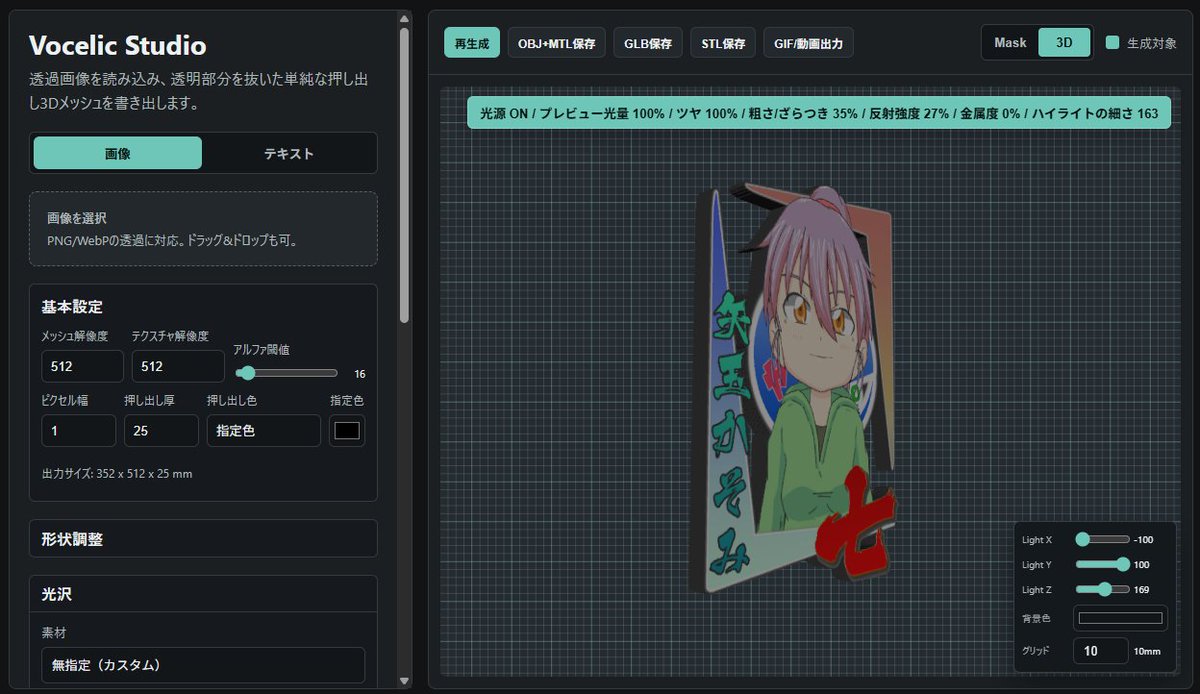The image size is (1200, 694).
Task: Select the 画像 input tab
Action: point(118,153)
